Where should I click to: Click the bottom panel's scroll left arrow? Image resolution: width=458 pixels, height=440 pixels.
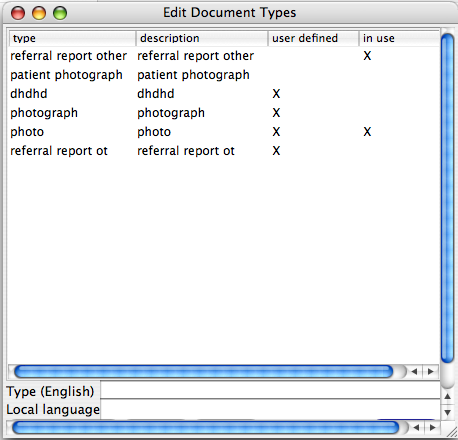pyautogui.click(x=416, y=427)
